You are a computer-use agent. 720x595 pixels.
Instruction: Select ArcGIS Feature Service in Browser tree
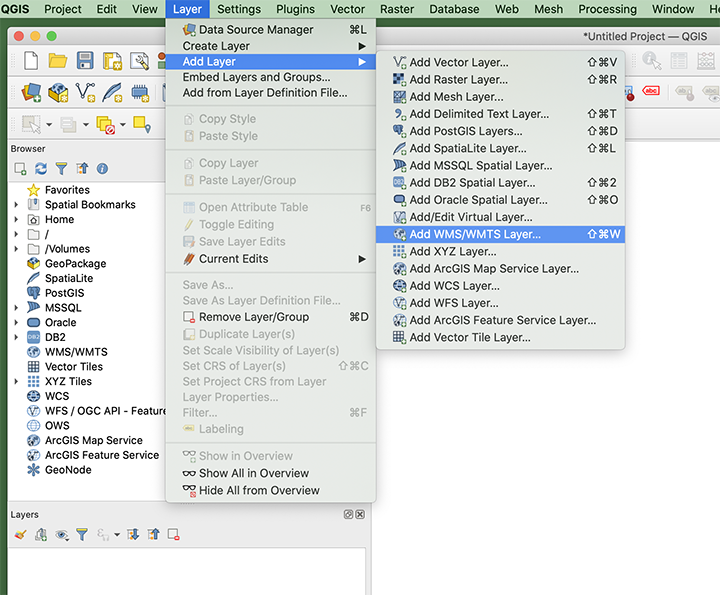point(101,455)
